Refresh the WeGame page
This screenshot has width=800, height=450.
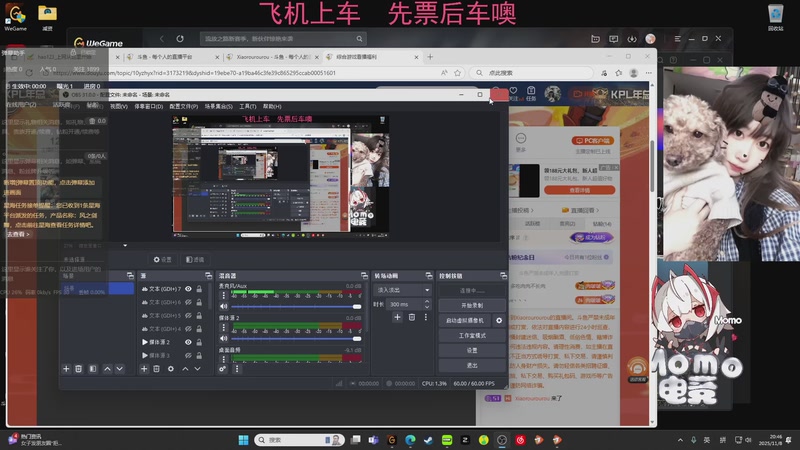(x=180, y=39)
